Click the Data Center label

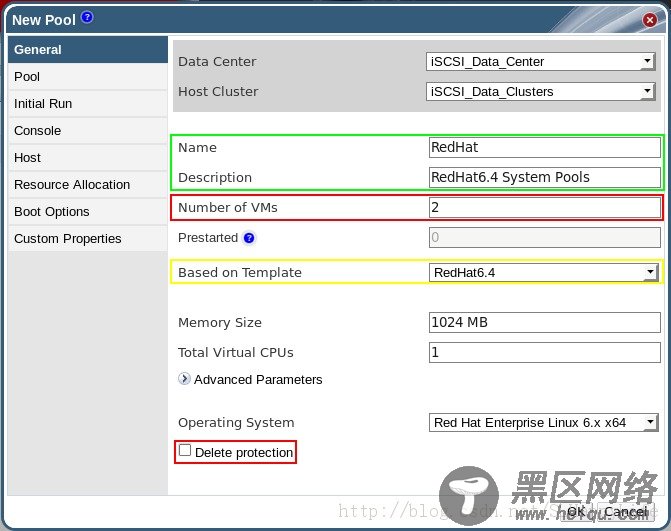(x=217, y=62)
